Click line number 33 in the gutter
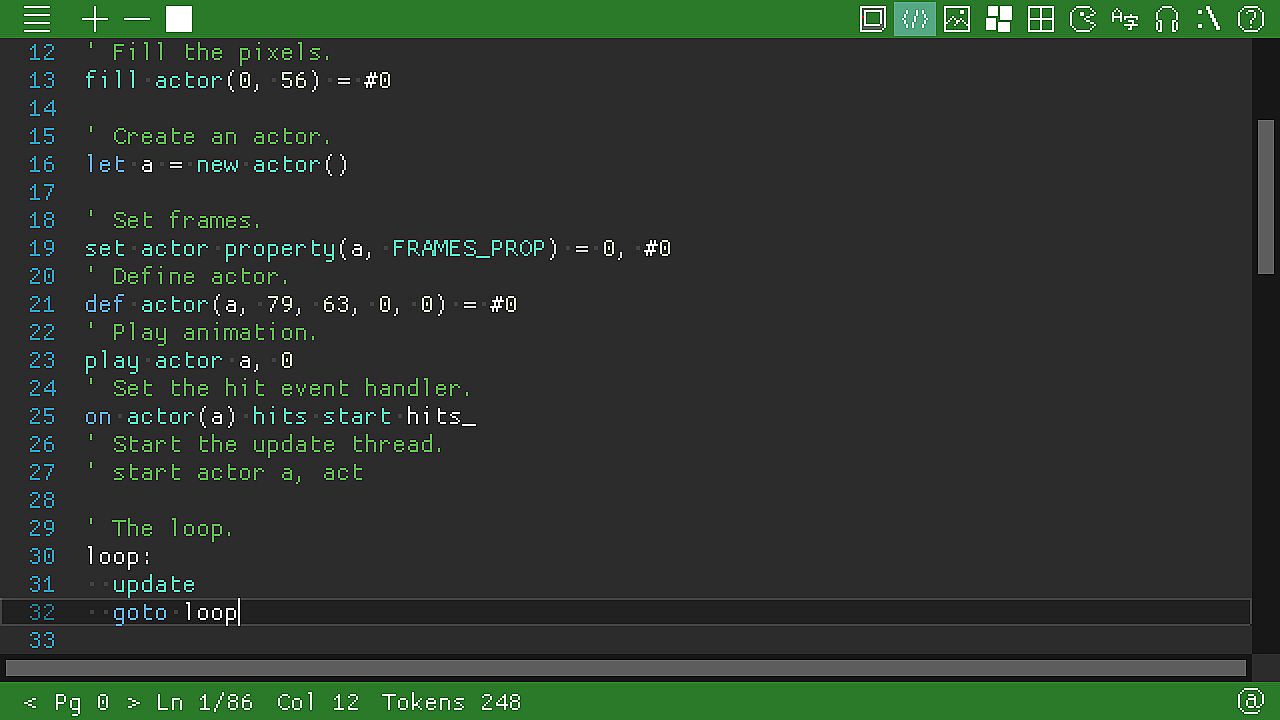Viewport: 1280px width, 720px height. coord(42,640)
